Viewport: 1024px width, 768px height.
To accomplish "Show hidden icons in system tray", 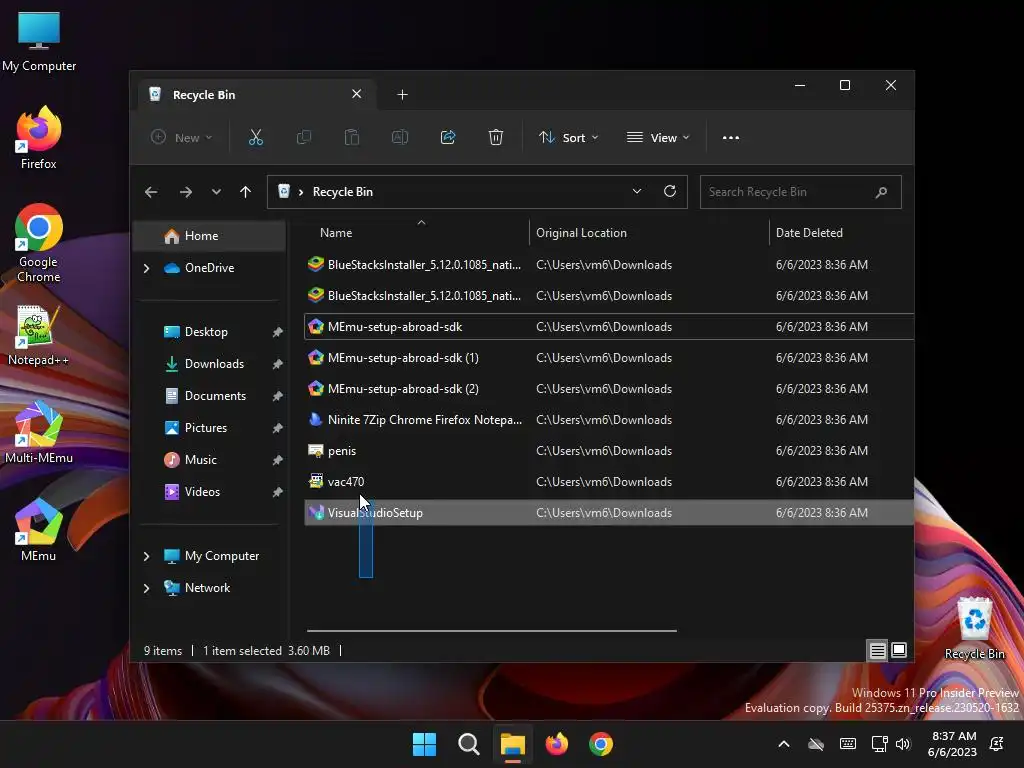I will click(784, 744).
